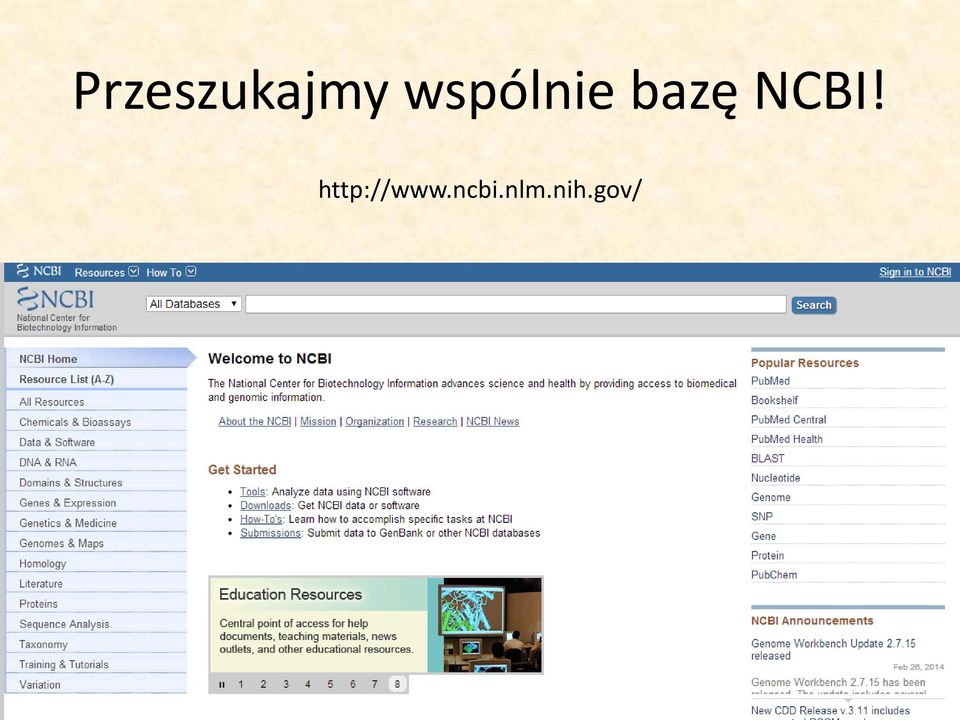This screenshot has height=720, width=960.
Task: Open the How To dropdown menu
Action: point(171,272)
